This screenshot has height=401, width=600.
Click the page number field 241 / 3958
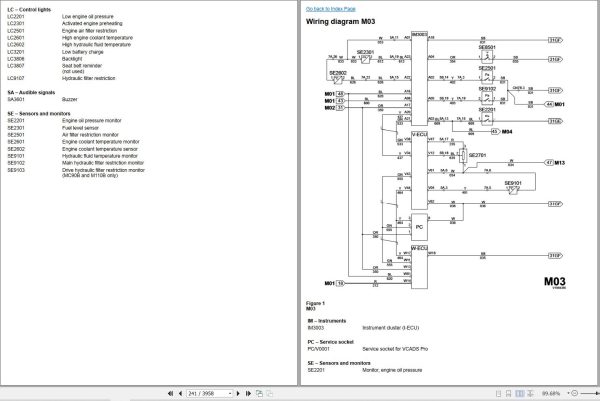(x=207, y=393)
